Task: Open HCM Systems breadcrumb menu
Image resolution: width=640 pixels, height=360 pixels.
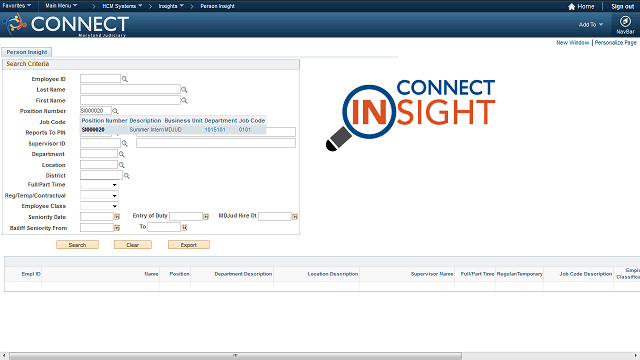Action: (122, 6)
